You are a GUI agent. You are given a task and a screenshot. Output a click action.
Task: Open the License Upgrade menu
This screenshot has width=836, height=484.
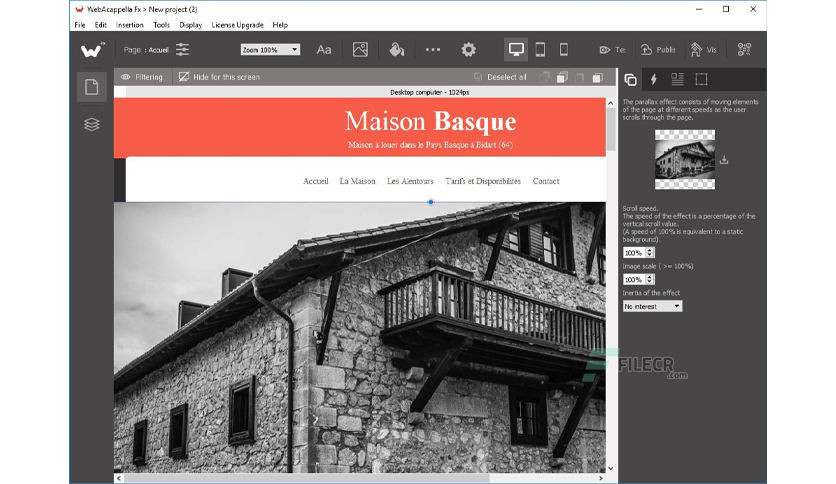tap(237, 25)
